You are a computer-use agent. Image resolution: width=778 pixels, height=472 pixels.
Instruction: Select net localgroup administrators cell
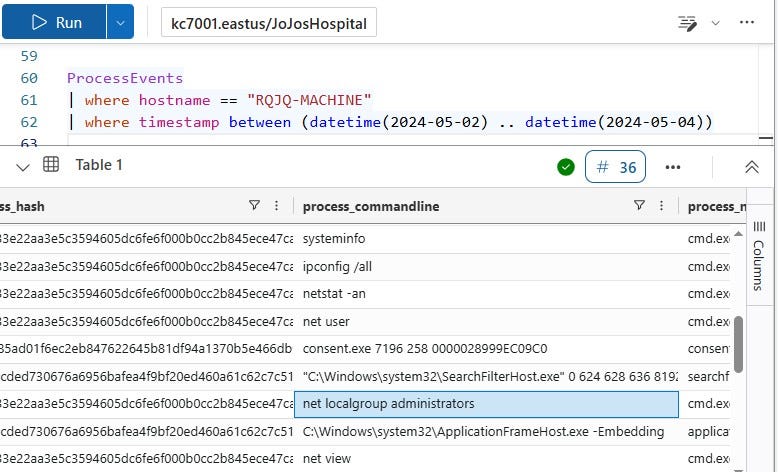[x=486, y=404]
